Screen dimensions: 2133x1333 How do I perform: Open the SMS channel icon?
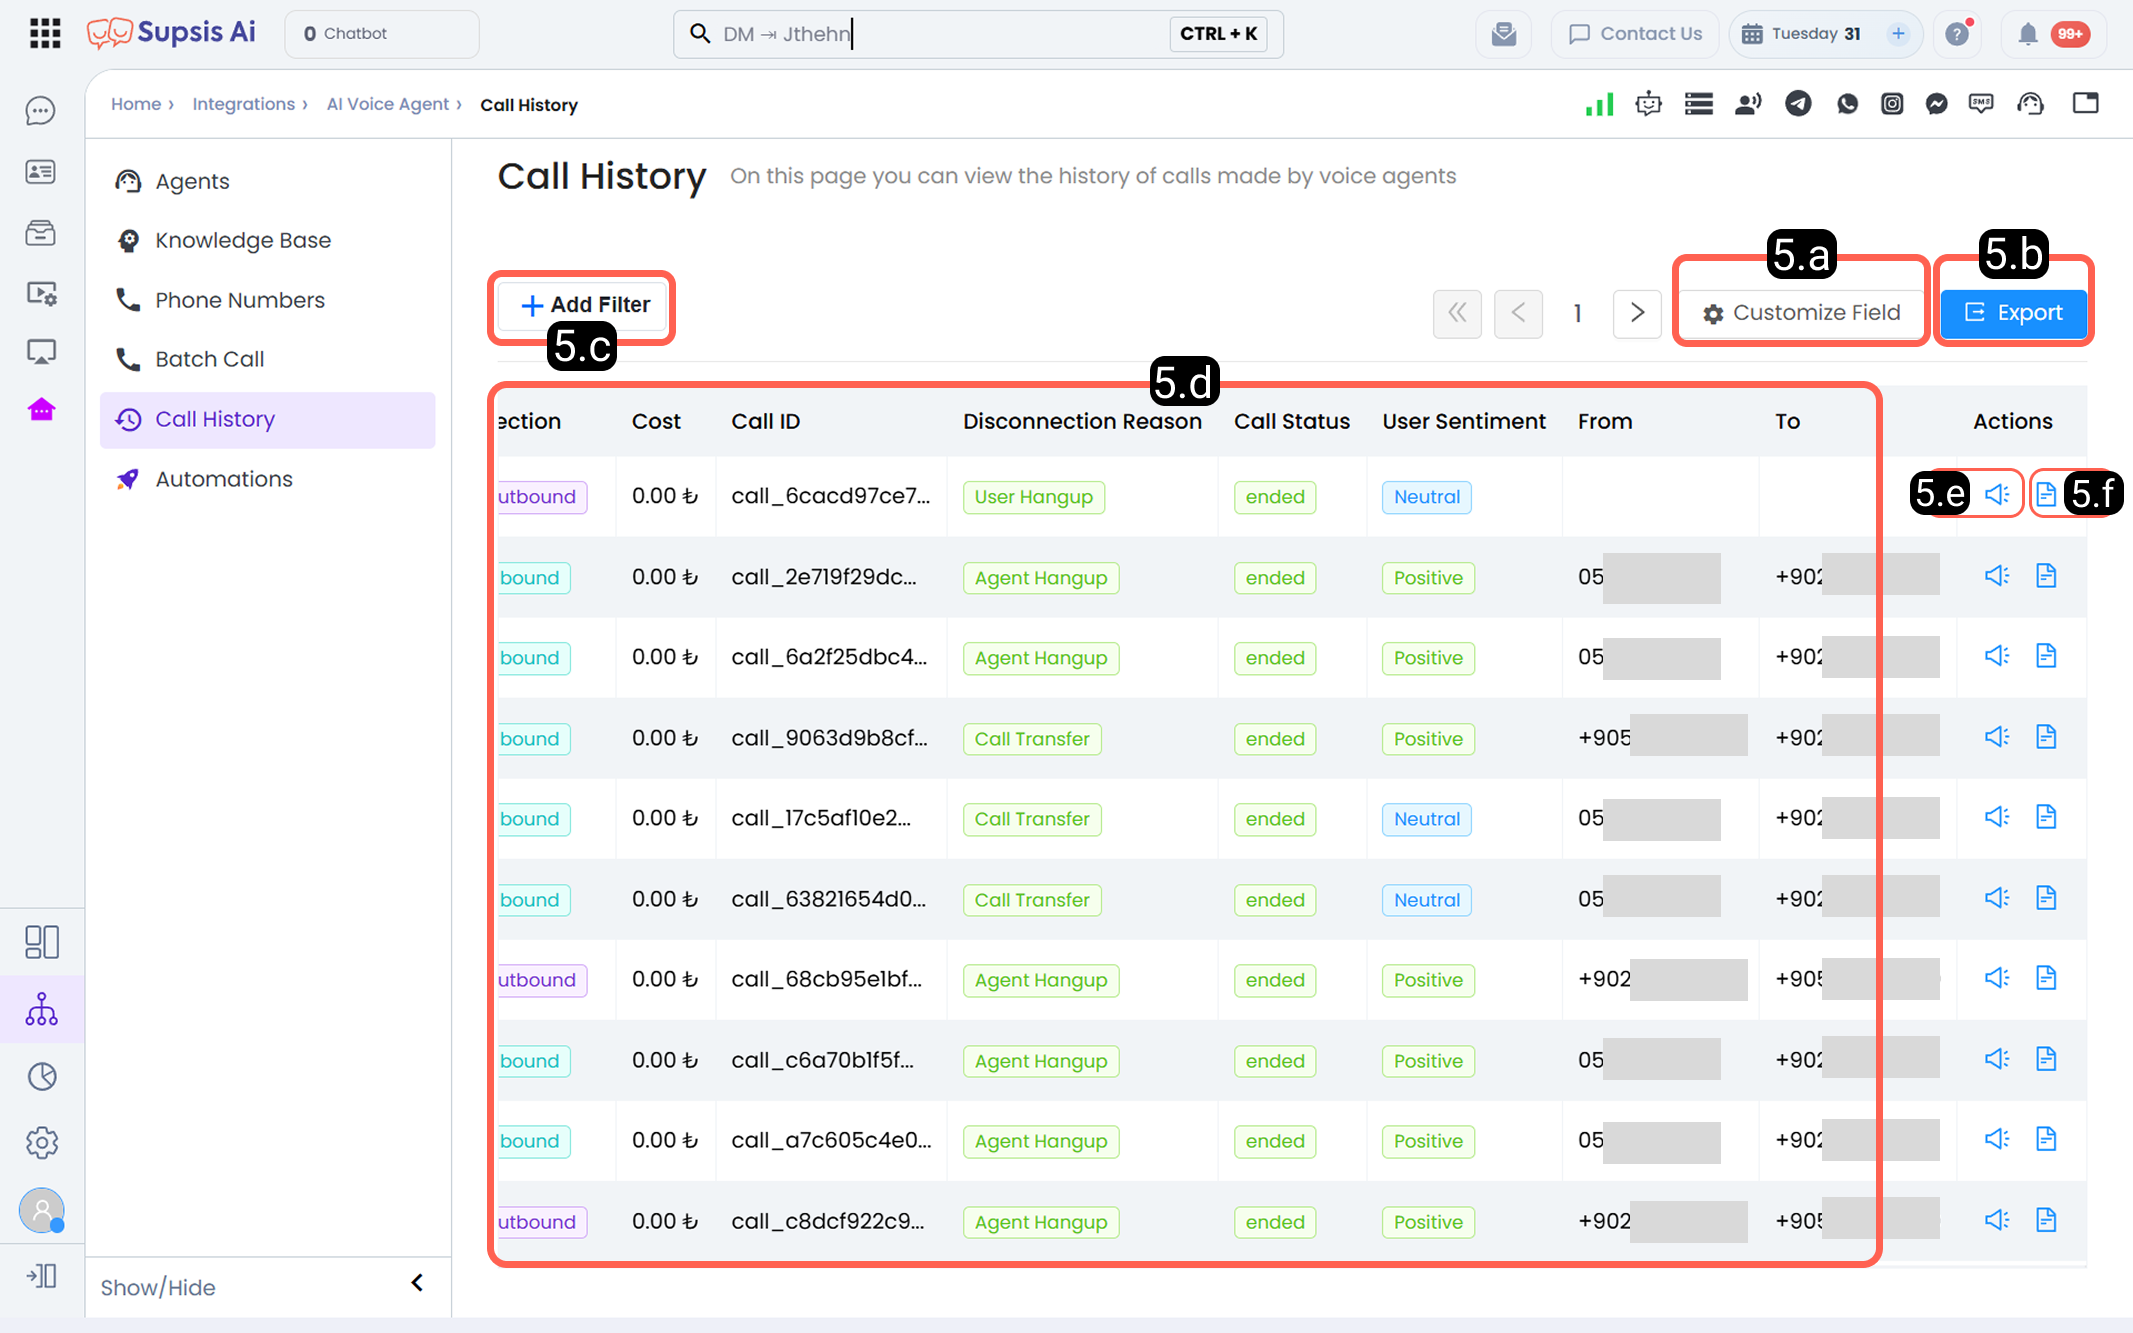coord(1981,104)
